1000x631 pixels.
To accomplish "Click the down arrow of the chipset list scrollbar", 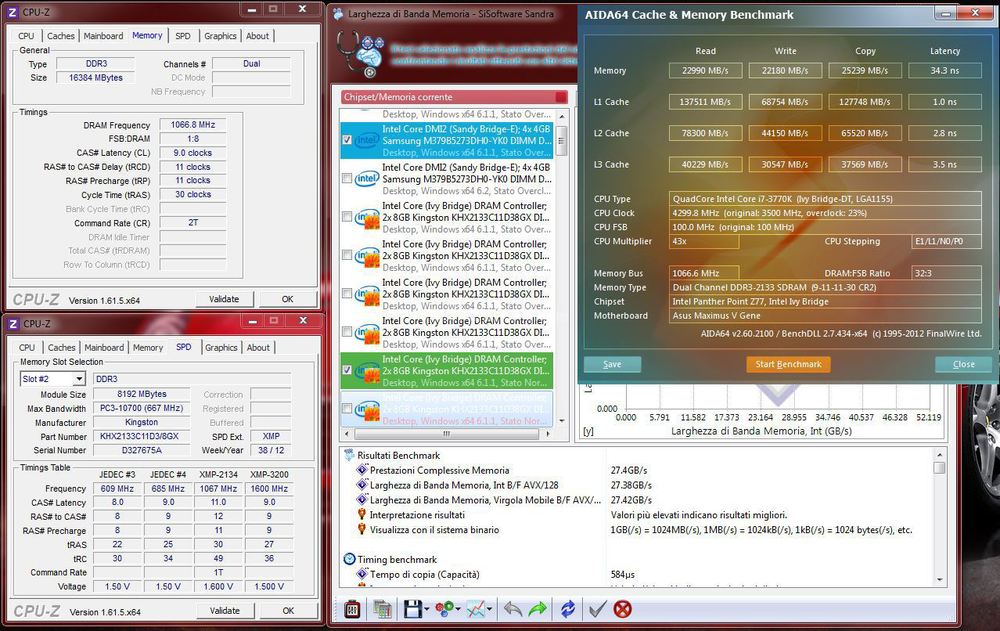I will click(x=562, y=421).
